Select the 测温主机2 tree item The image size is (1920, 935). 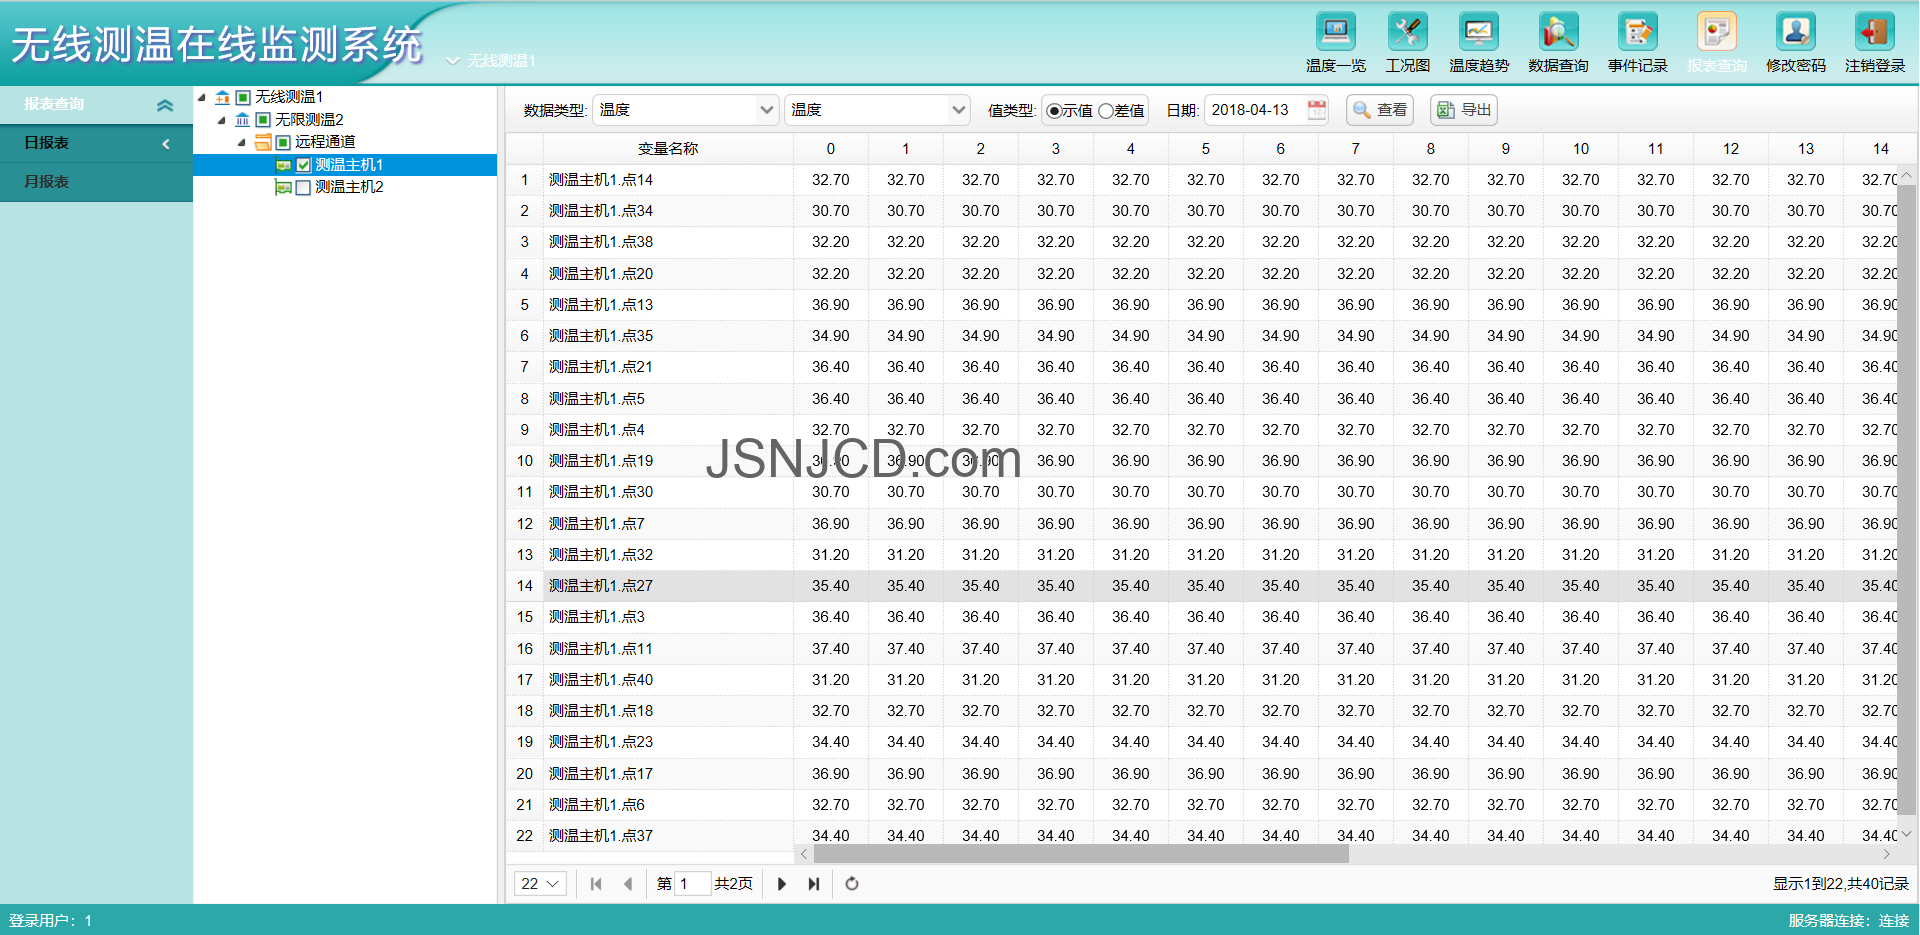click(x=349, y=187)
